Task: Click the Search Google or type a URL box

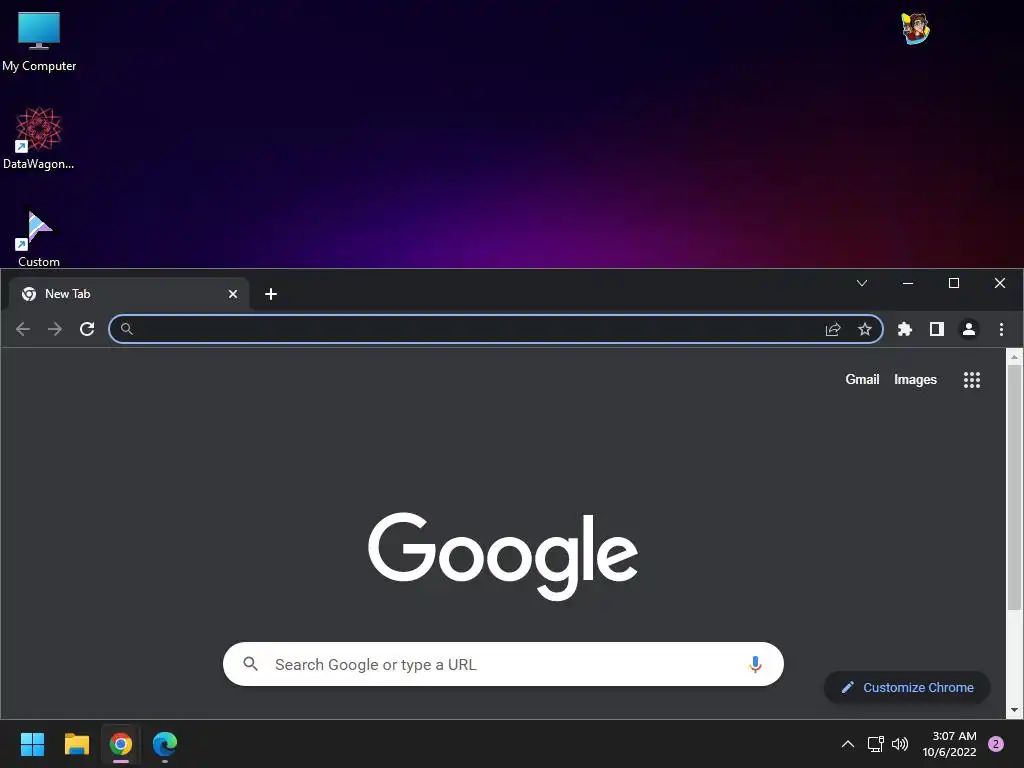Action: coord(503,664)
